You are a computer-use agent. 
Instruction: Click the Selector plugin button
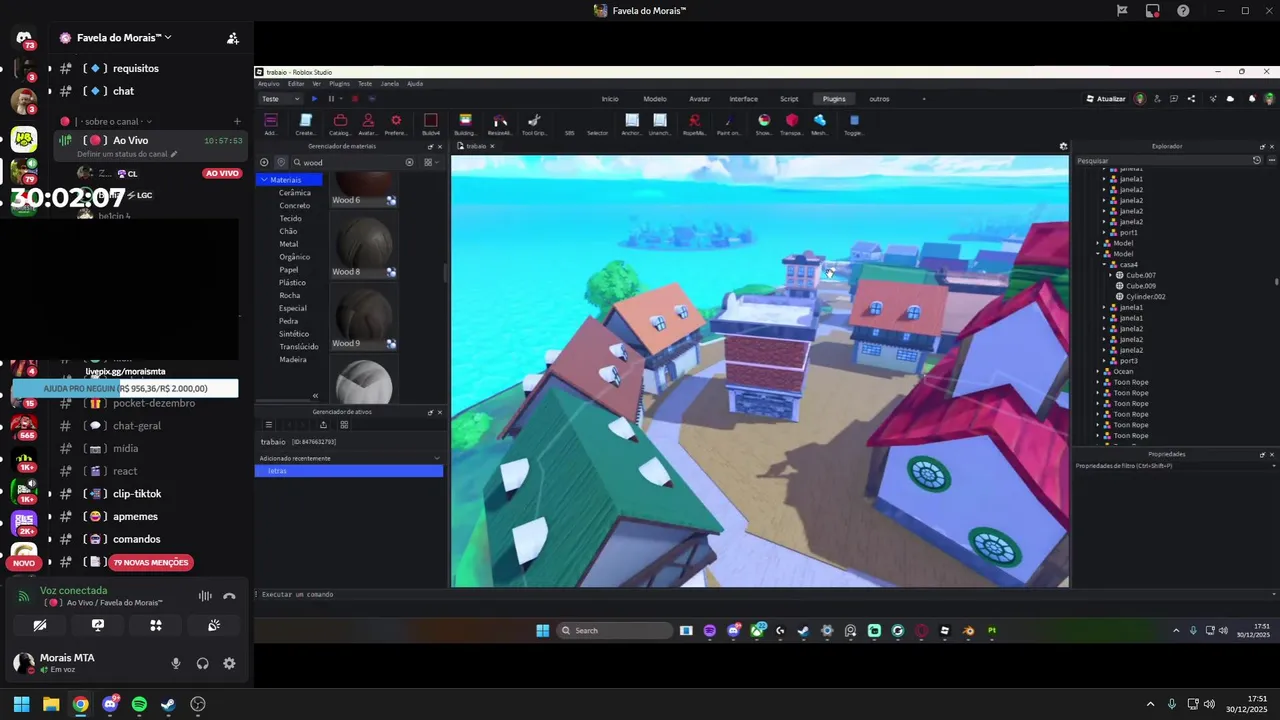(x=597, y=132)
